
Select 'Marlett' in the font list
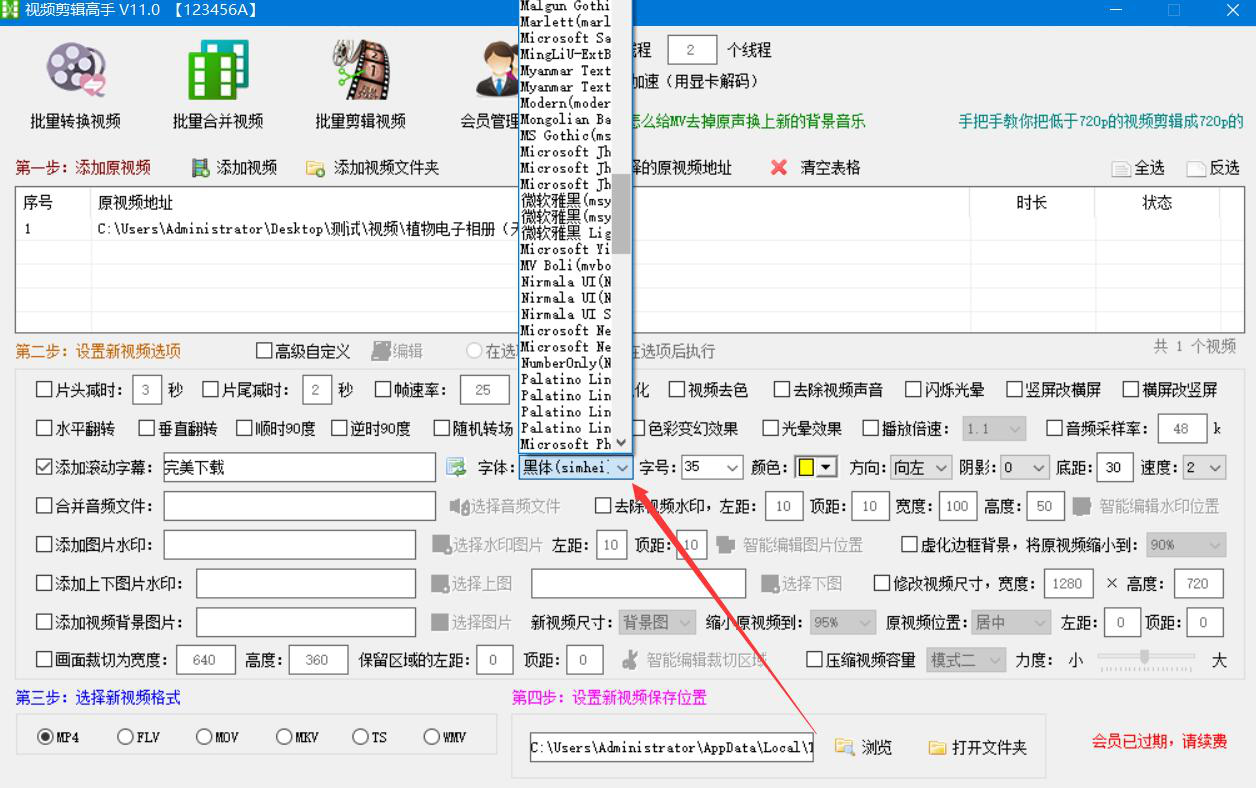pyautogui.click(x=565, y=22)
